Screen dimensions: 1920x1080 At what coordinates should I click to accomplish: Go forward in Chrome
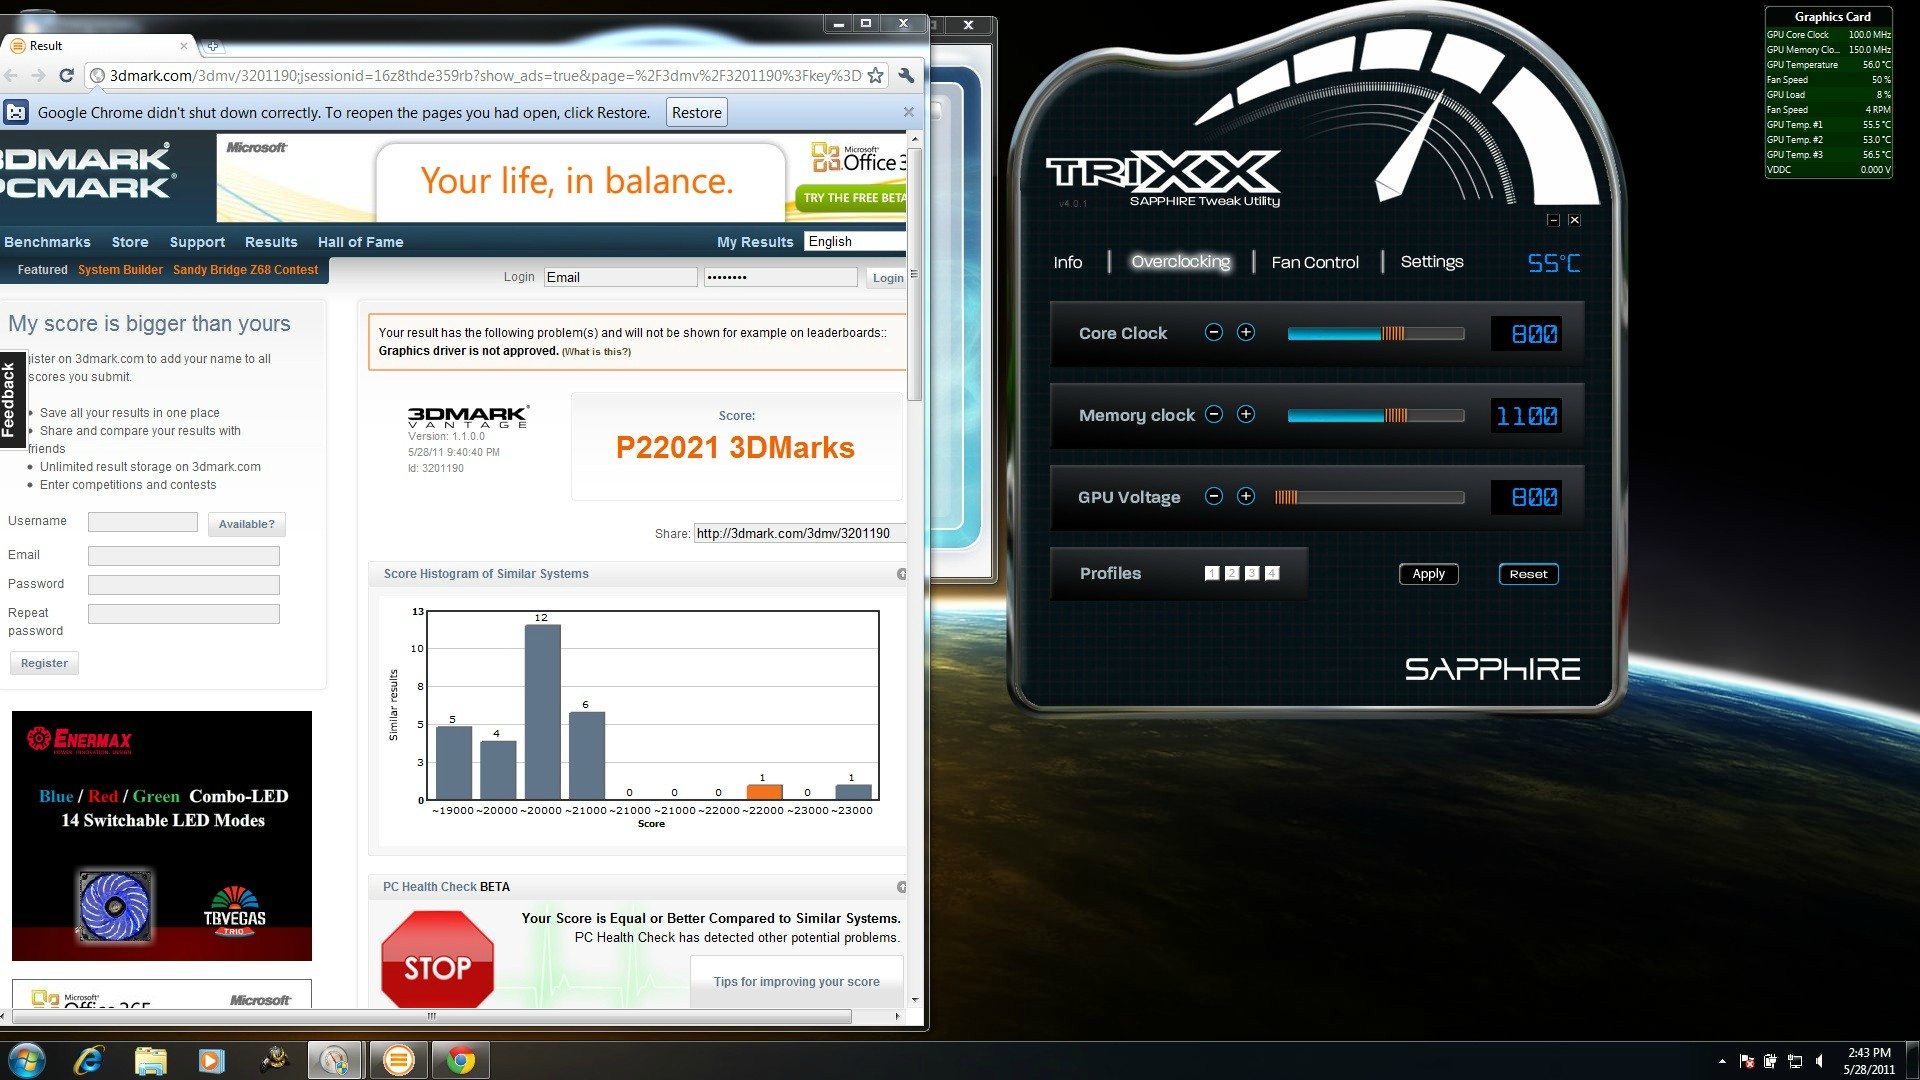(38, 75)
